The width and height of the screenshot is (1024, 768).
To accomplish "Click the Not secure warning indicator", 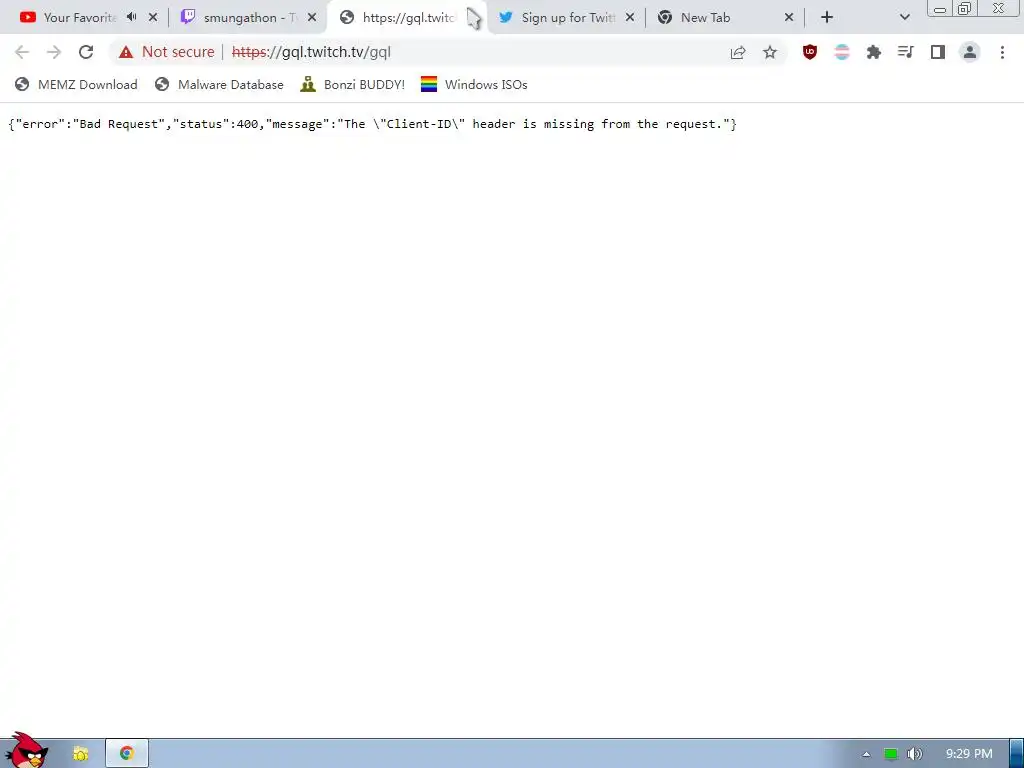I will point(167,52).
